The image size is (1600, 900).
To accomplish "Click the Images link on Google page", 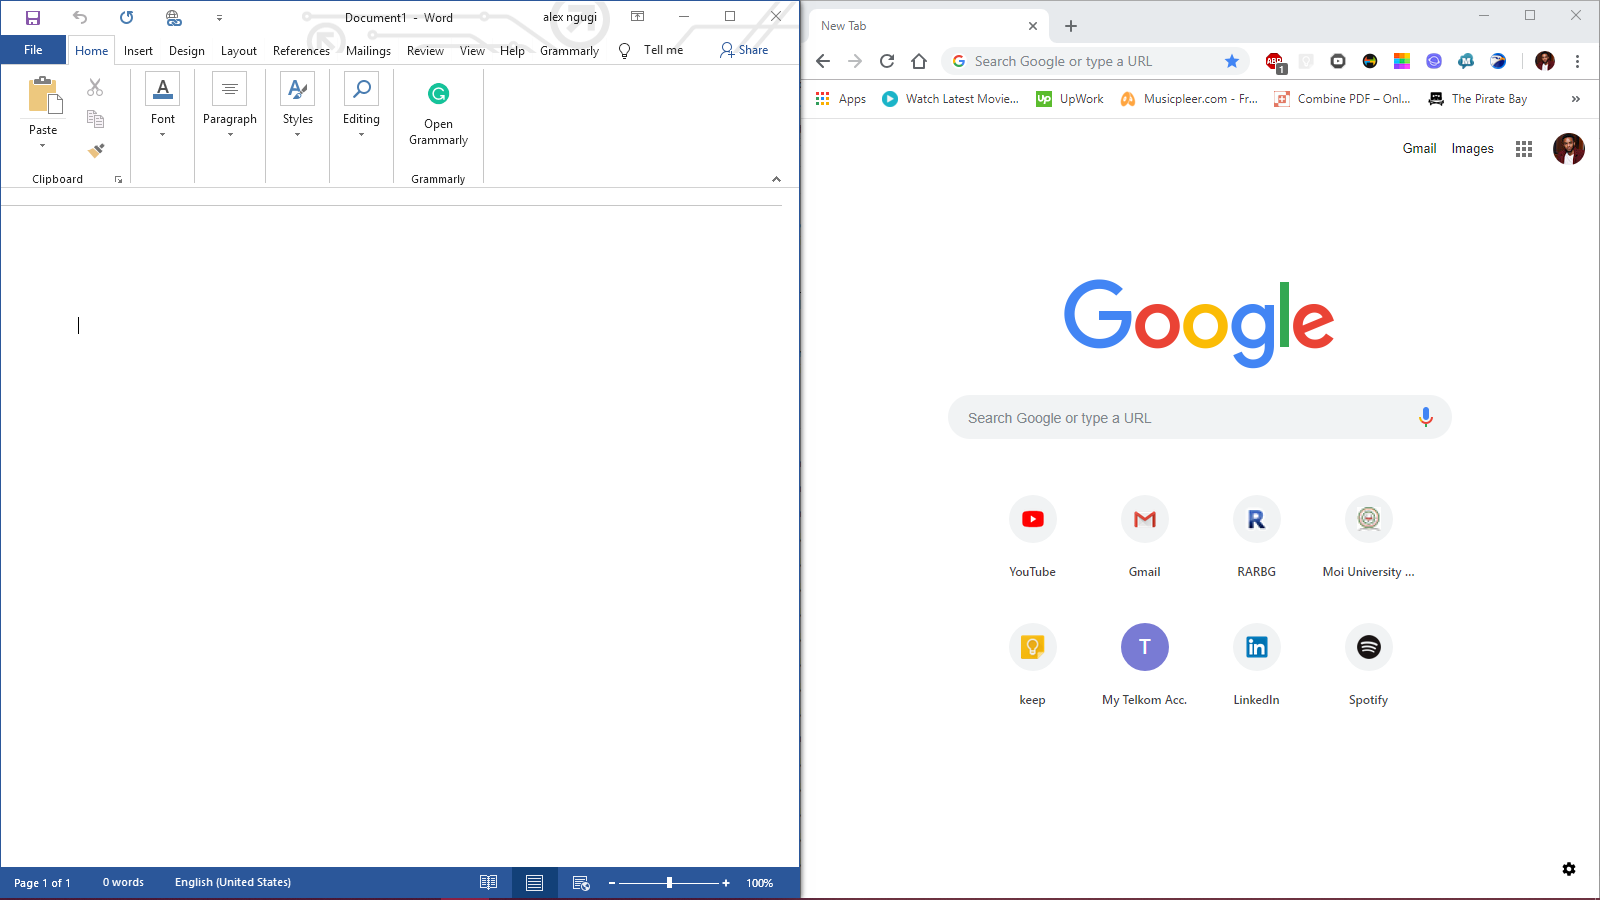I will (x=1472, y=148).
